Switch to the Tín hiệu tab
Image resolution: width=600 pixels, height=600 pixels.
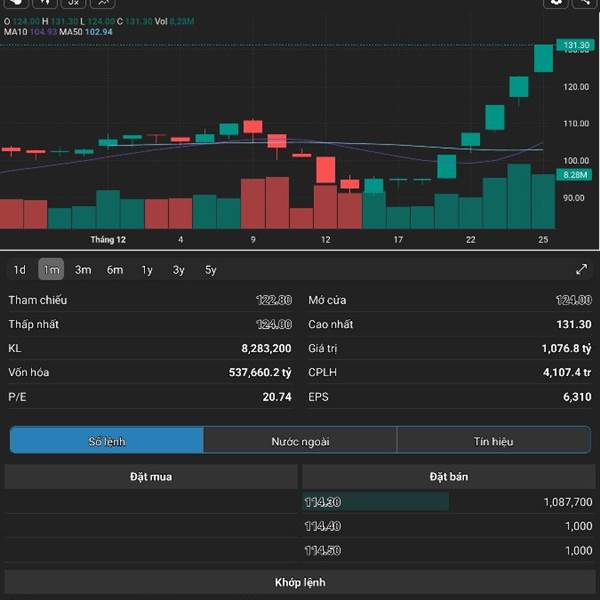[493, 441]
